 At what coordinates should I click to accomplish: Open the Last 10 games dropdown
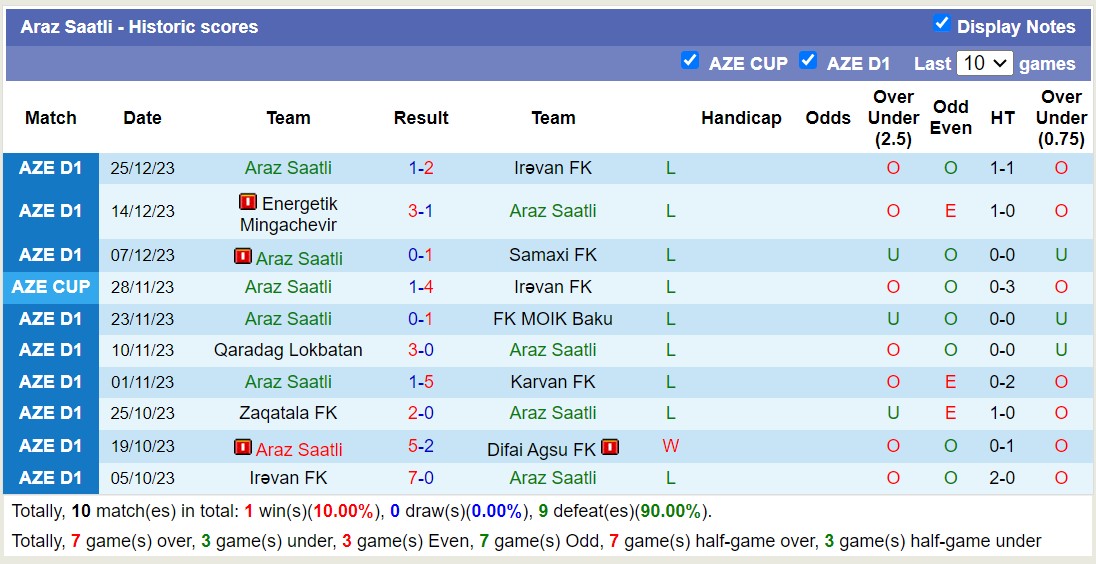click(984, 63)
